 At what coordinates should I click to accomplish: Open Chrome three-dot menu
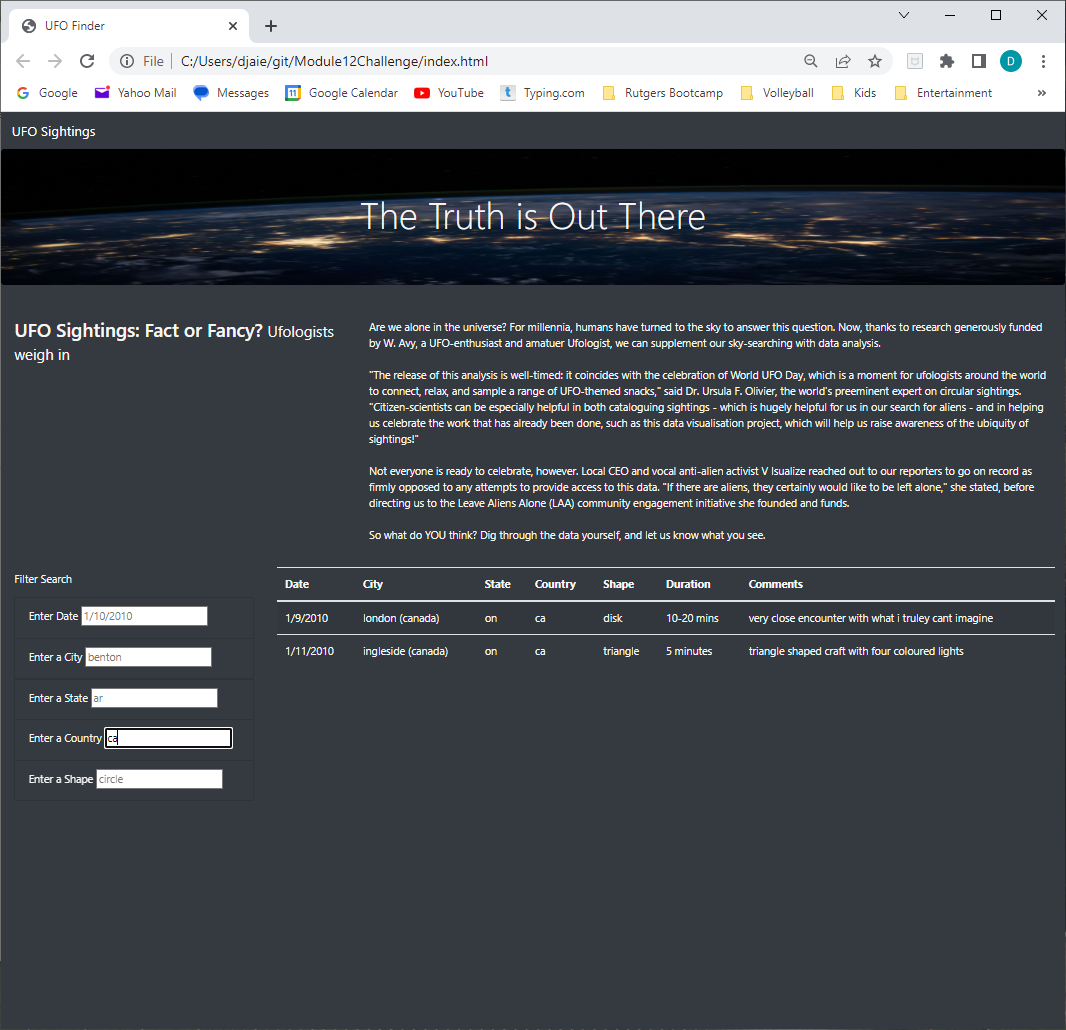tap(1043, 61)
